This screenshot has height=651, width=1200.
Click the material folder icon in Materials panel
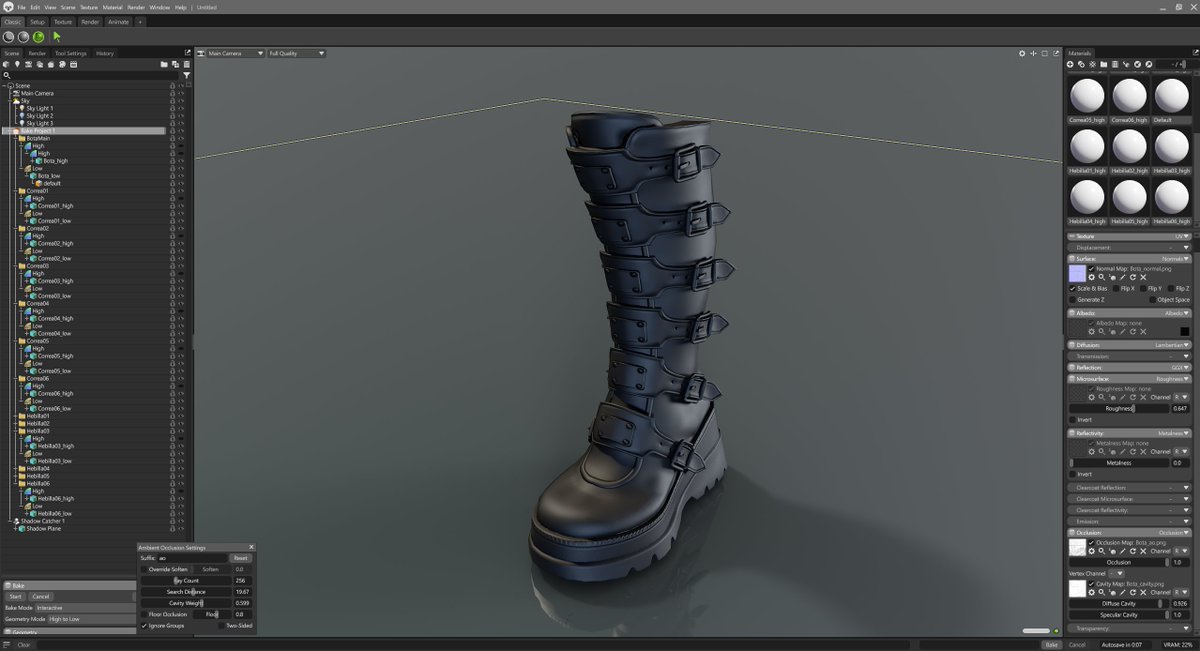click(1104, 64)
